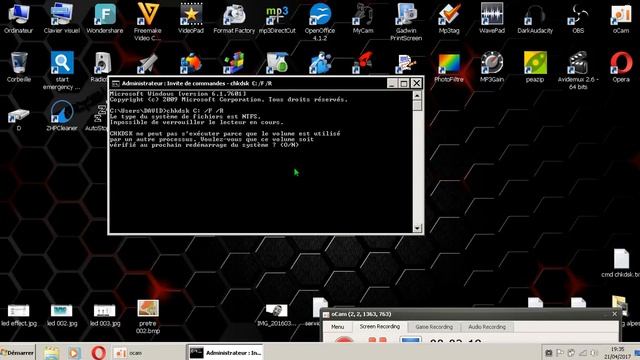Open the DarkAudacity icon
This screenshot has height=360, width=640.
click(535, 19)
